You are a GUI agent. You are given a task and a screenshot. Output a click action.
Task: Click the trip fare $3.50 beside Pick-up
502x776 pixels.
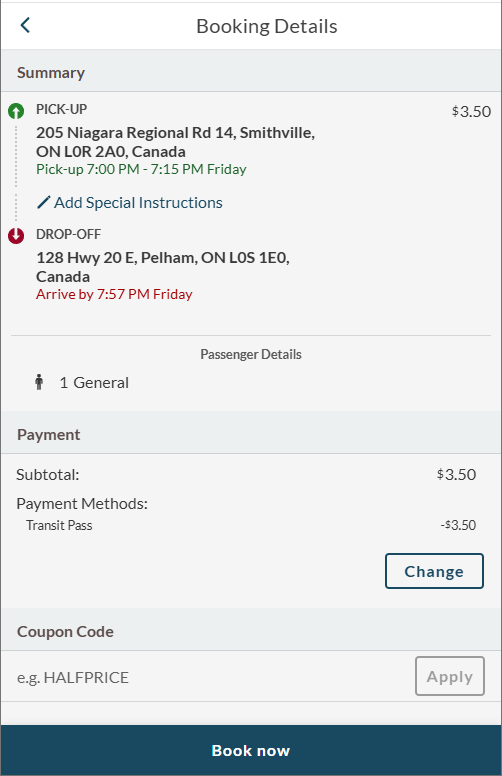click(x=471, y=111)
